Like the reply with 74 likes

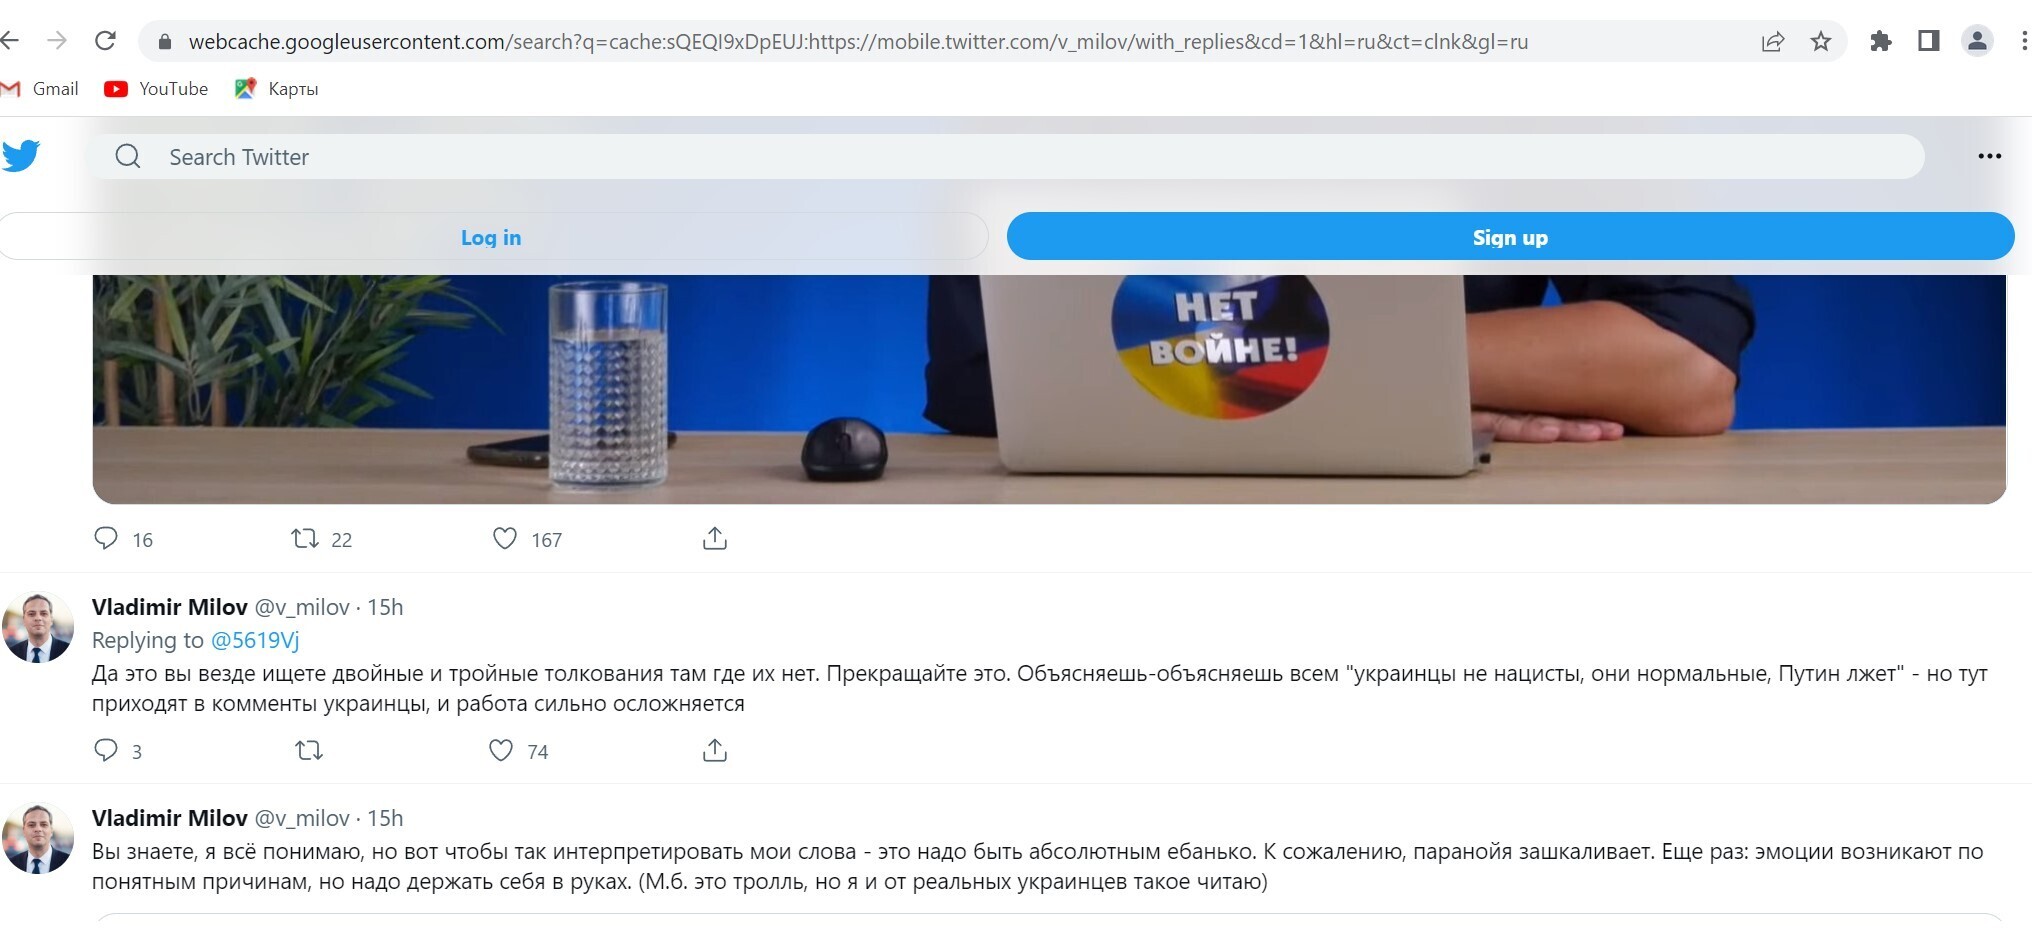(x=501, y=750)
